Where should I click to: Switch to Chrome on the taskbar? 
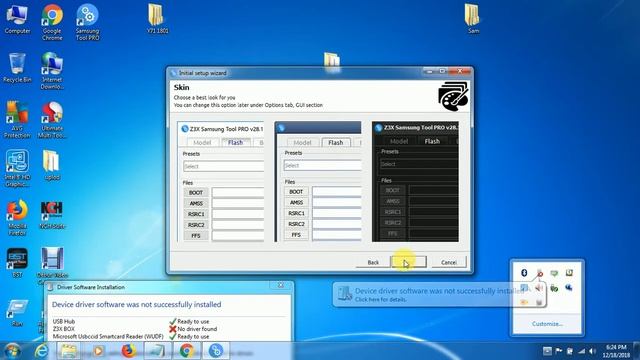point(187,351)
